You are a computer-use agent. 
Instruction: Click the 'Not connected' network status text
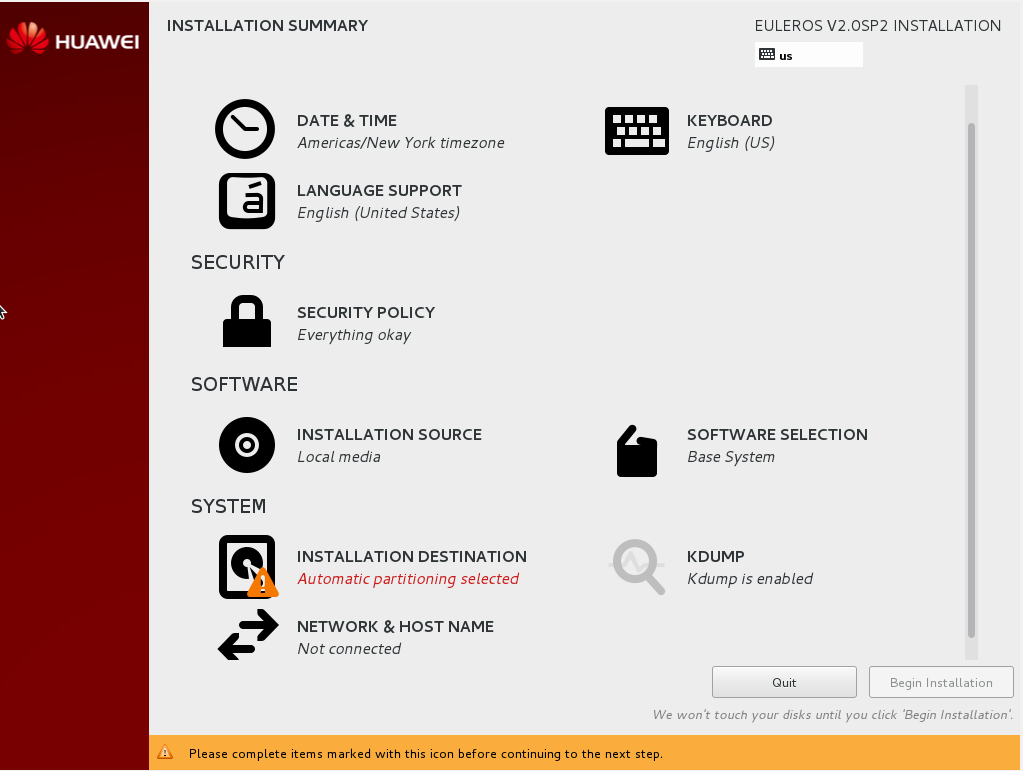tap(351, 648)
